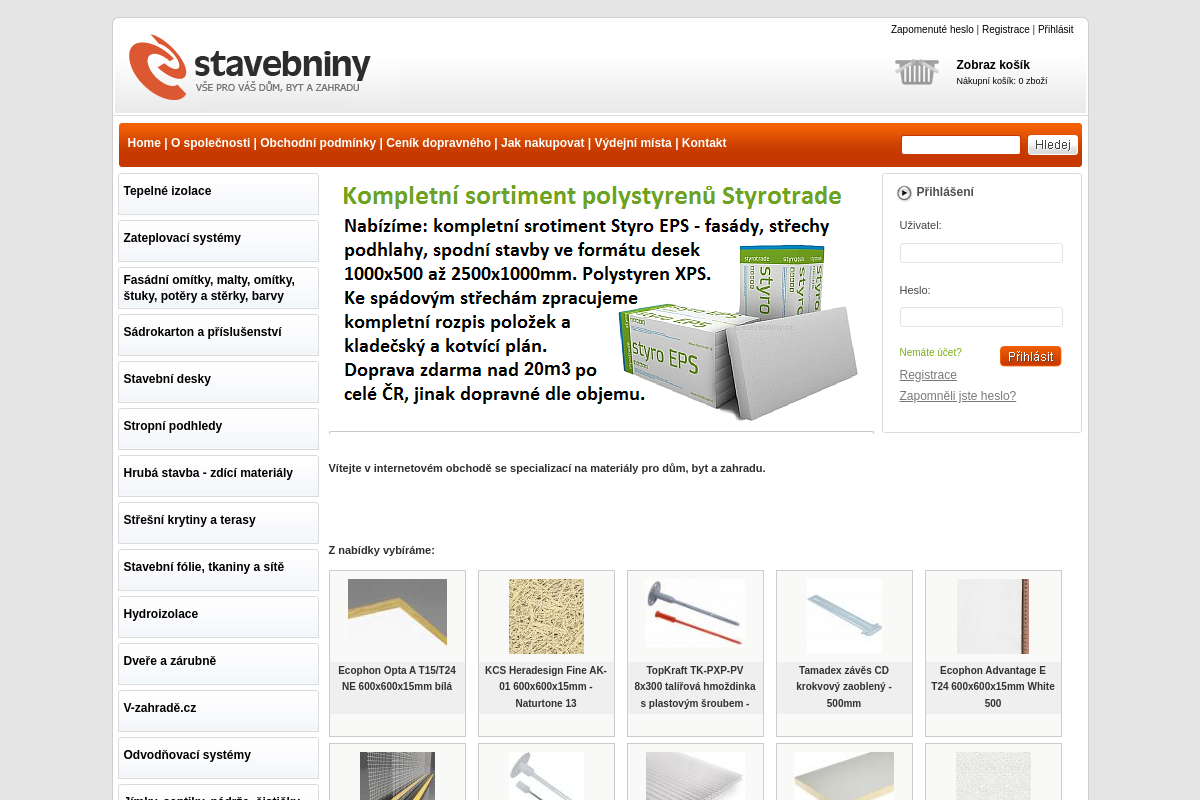Viewport: 1200px width, 800px height.
Task: Open Zobraz košík link
Action: click(993, 65)
